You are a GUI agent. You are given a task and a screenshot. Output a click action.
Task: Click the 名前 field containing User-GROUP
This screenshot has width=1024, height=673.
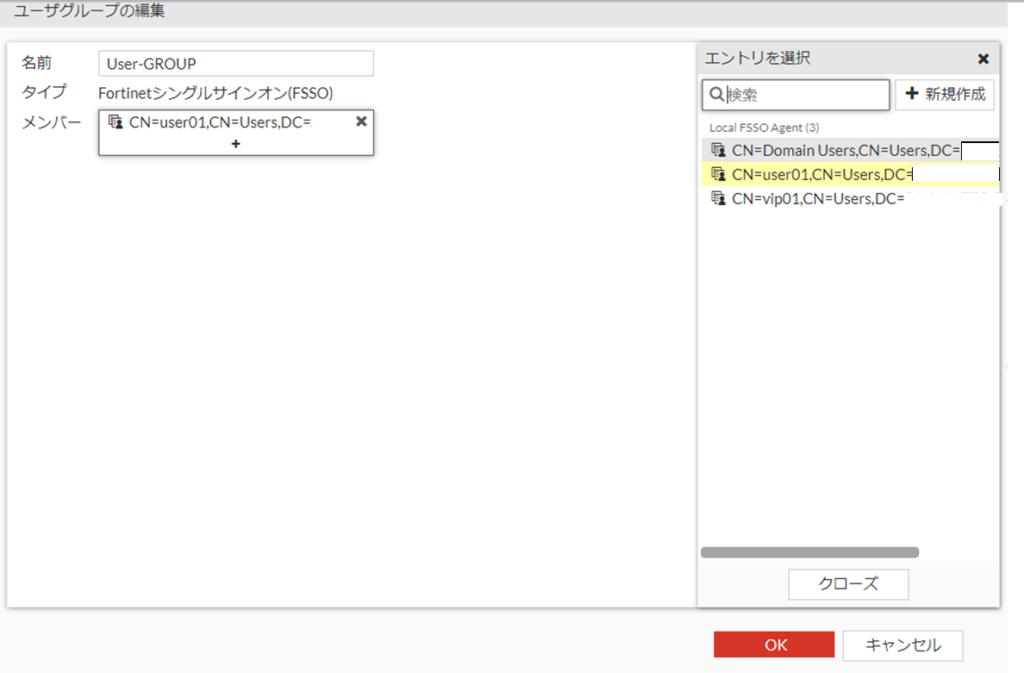[x=236, y=64]
